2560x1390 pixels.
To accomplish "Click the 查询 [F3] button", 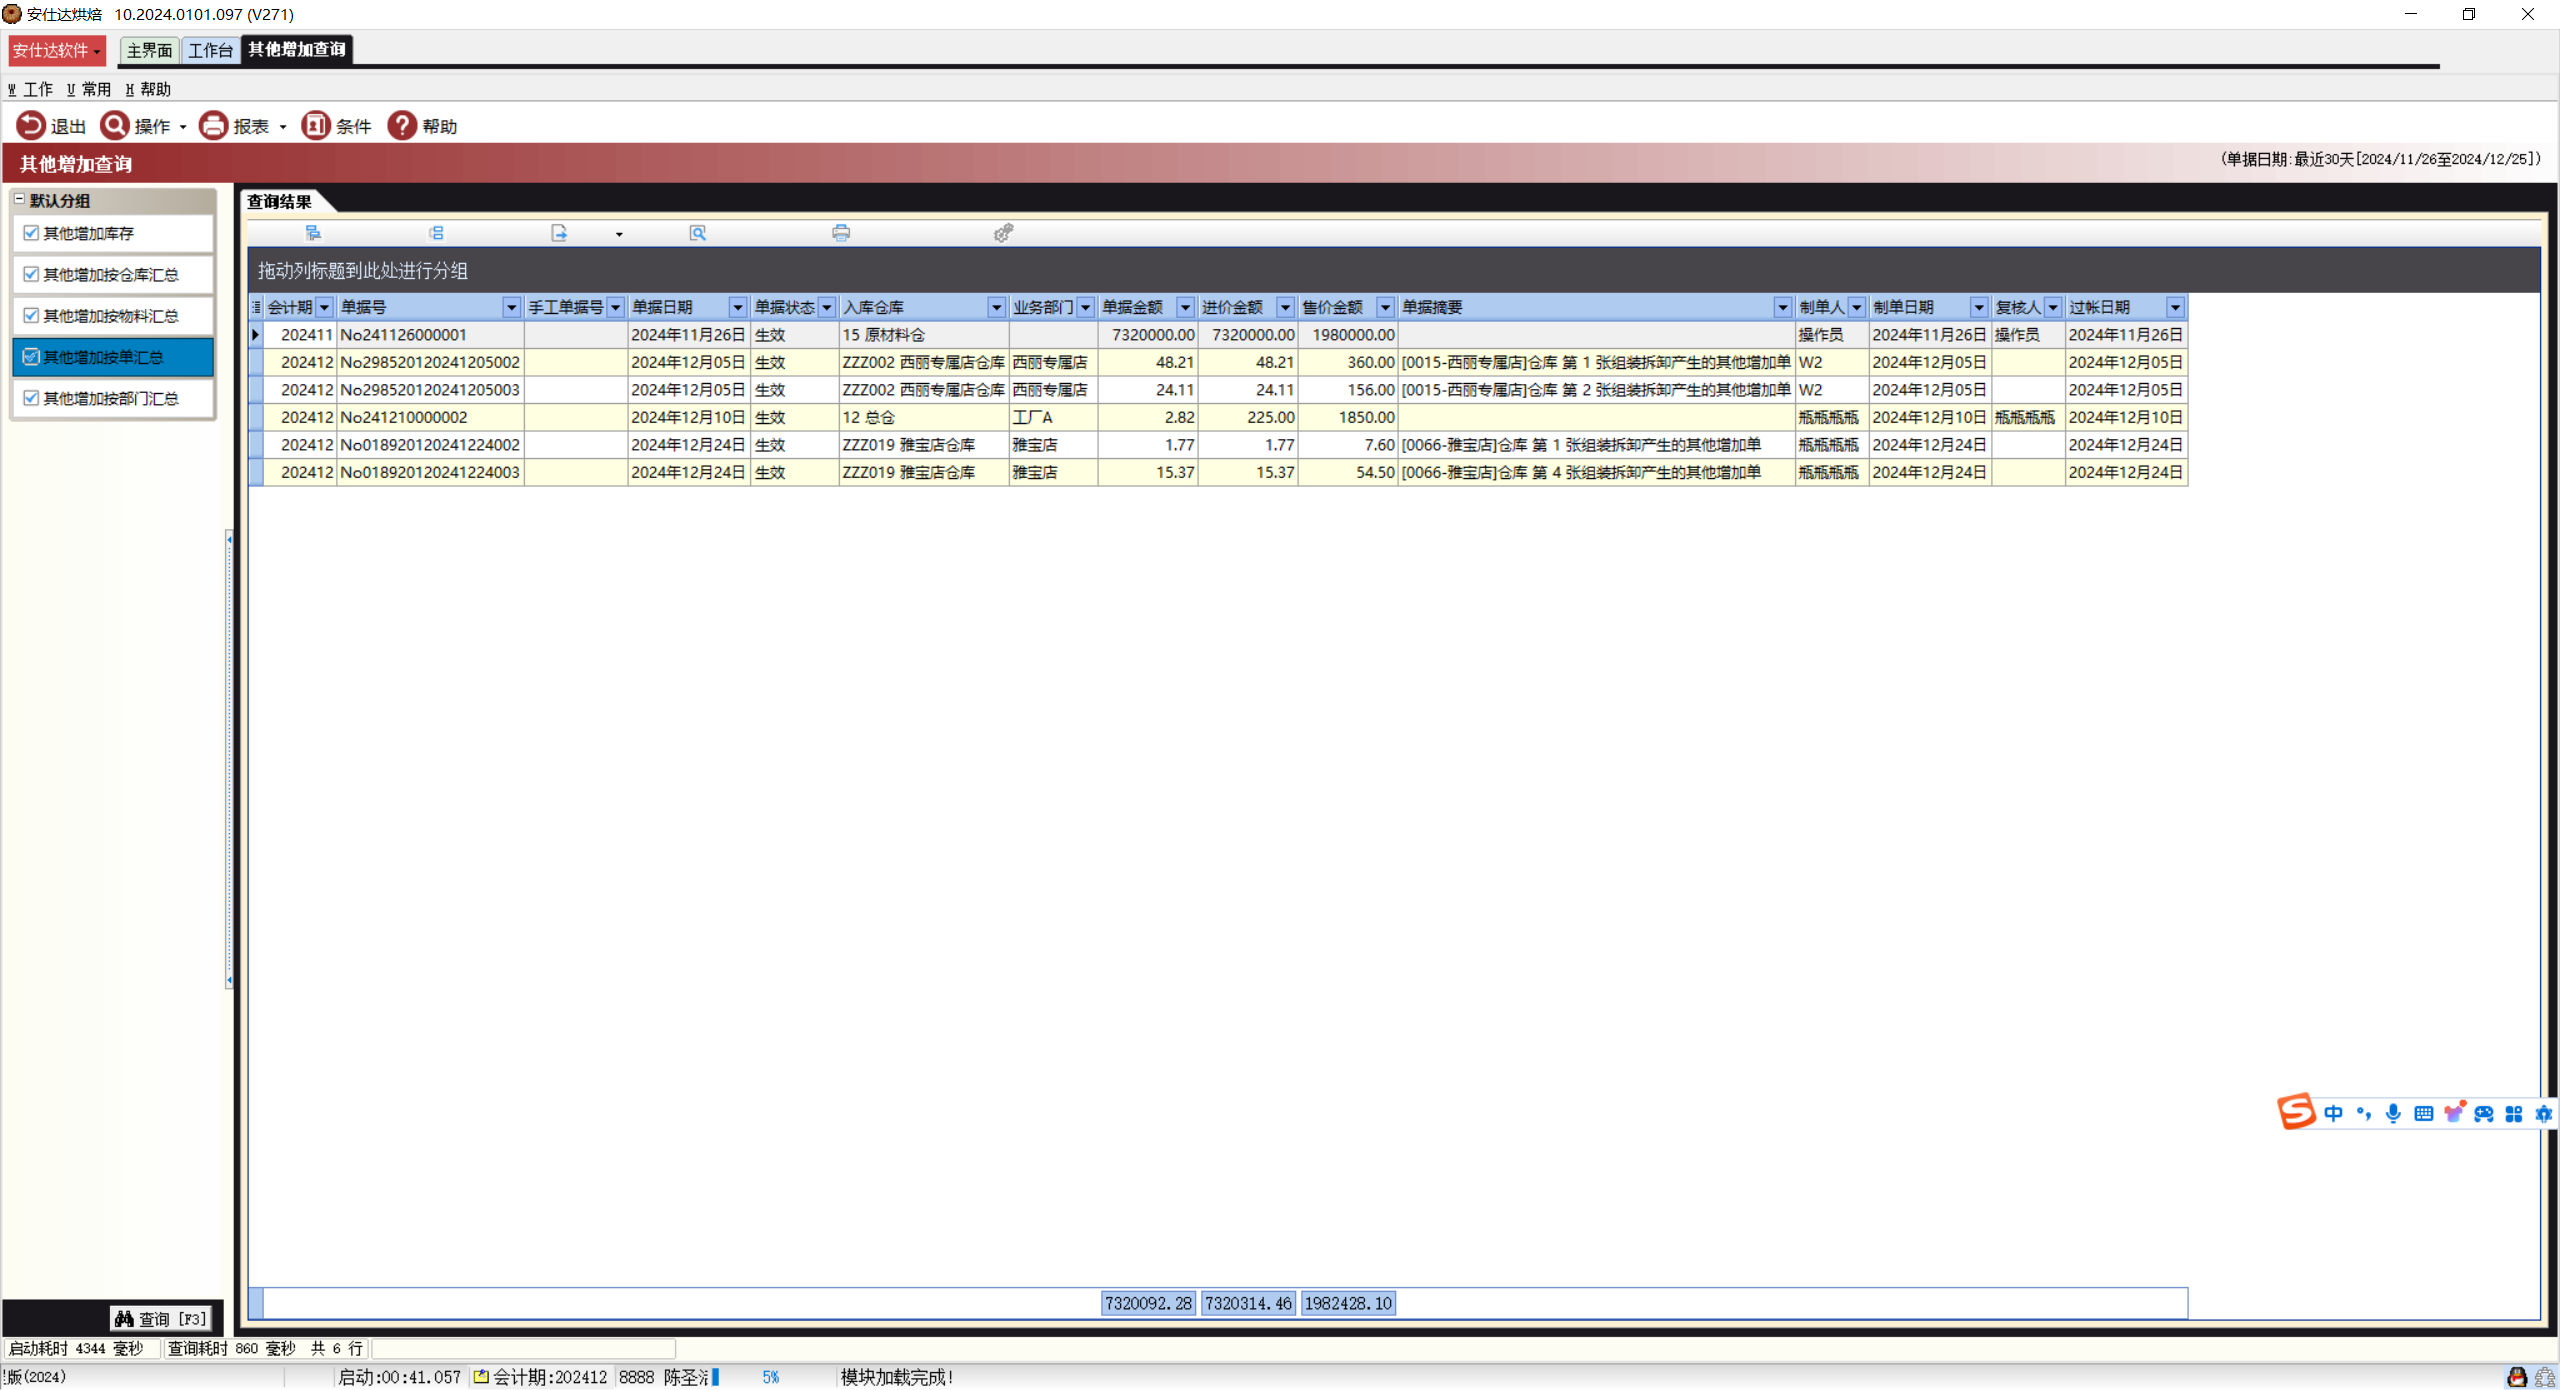I will click(x=161, y=1319).
